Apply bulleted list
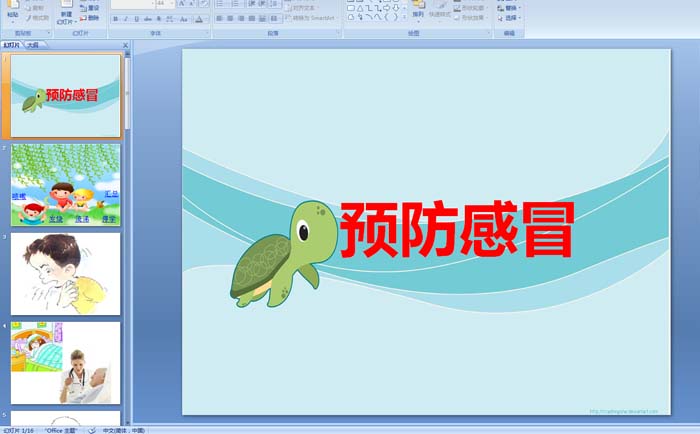The width and height of the screenshot is (700, 434). 221,4
